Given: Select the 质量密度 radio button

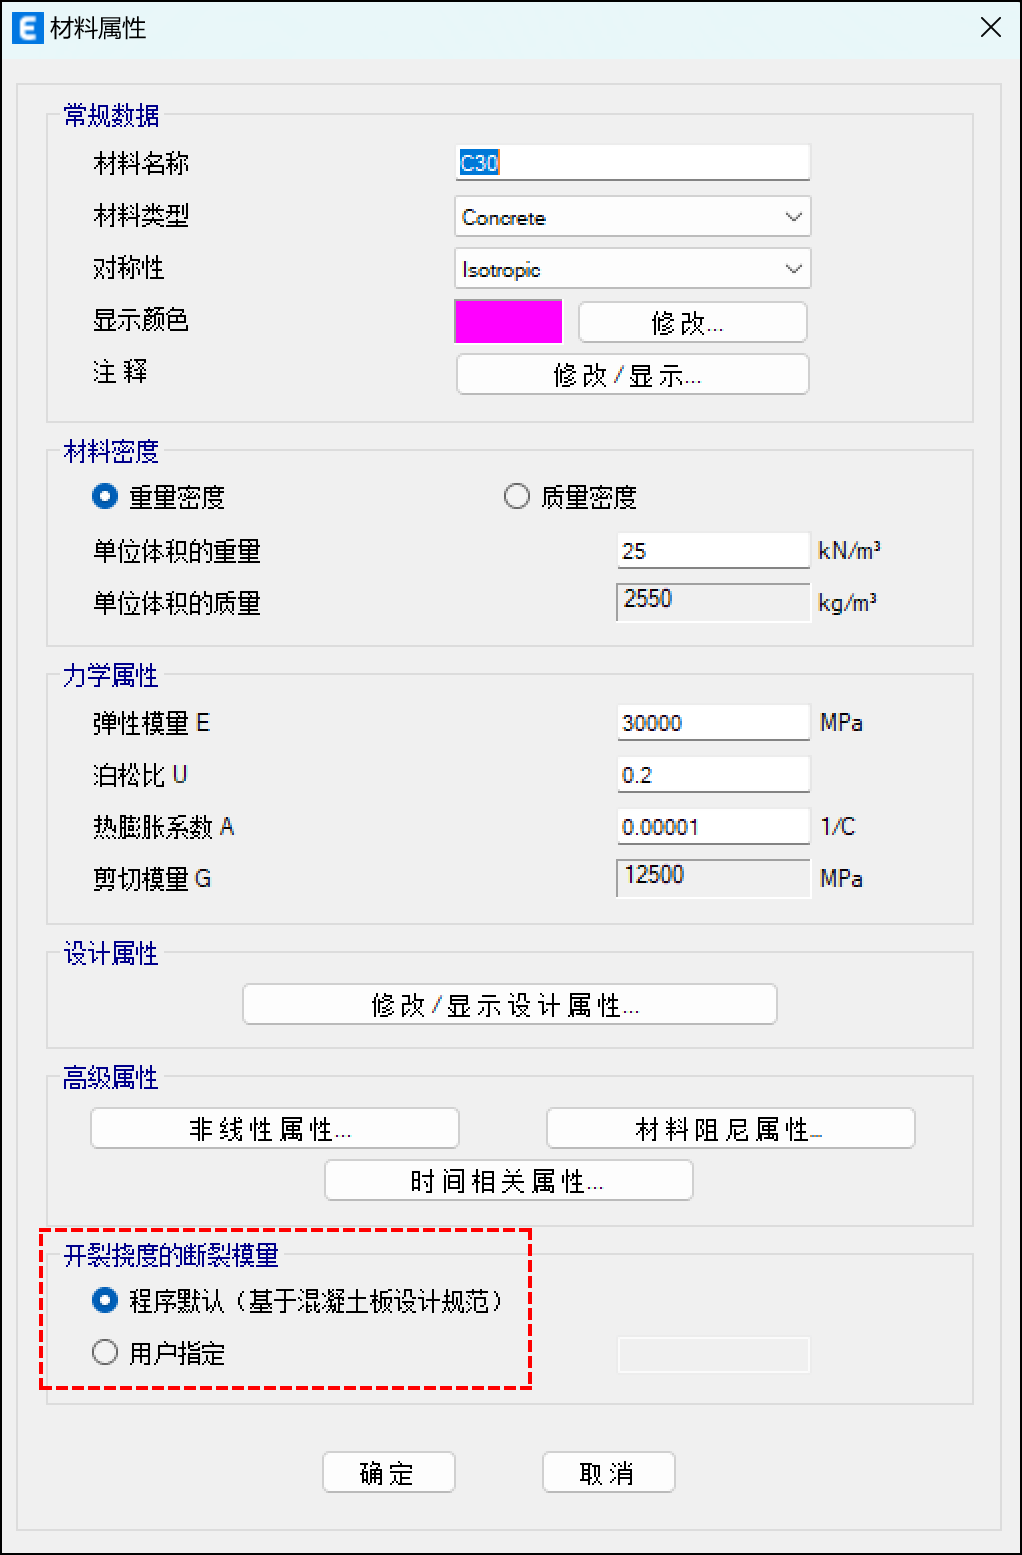Looking at the screenshot, I should coord(517,496).
